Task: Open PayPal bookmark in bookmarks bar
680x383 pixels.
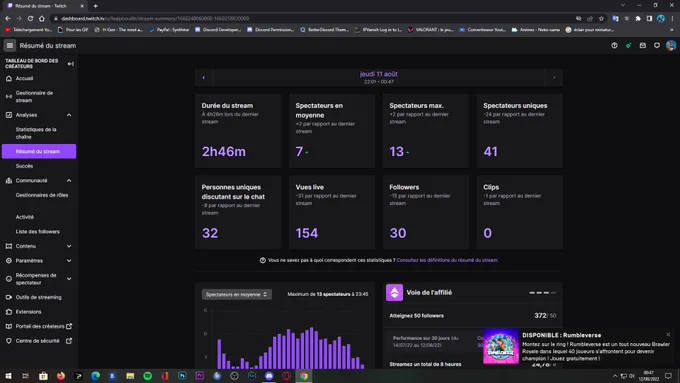Action: (x=169, y=30)
